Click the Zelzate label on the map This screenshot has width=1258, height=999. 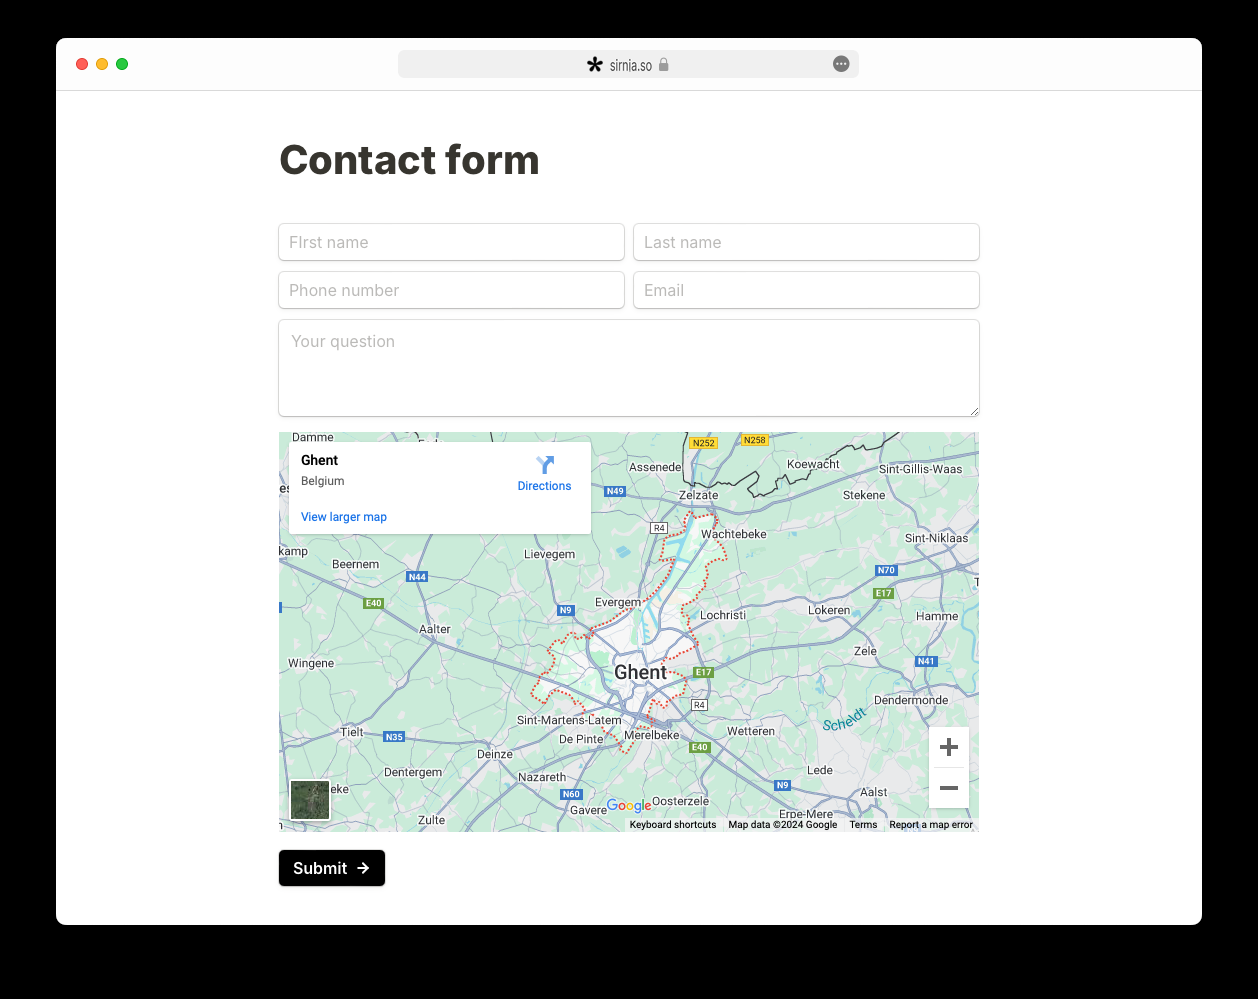tap(699, 495)
